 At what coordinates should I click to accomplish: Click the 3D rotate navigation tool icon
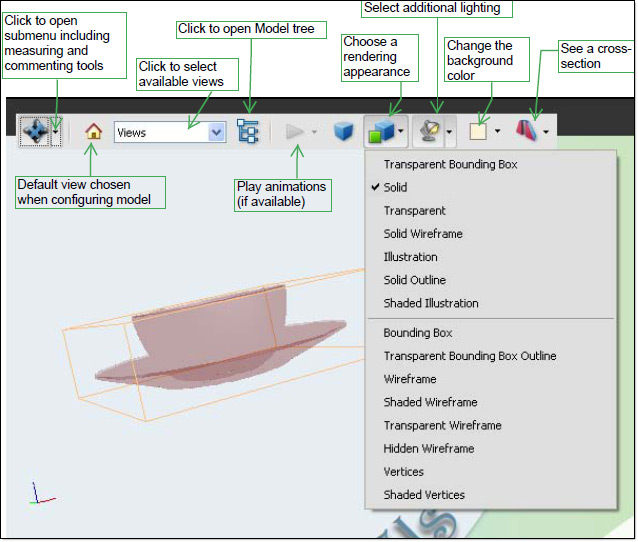34,131
